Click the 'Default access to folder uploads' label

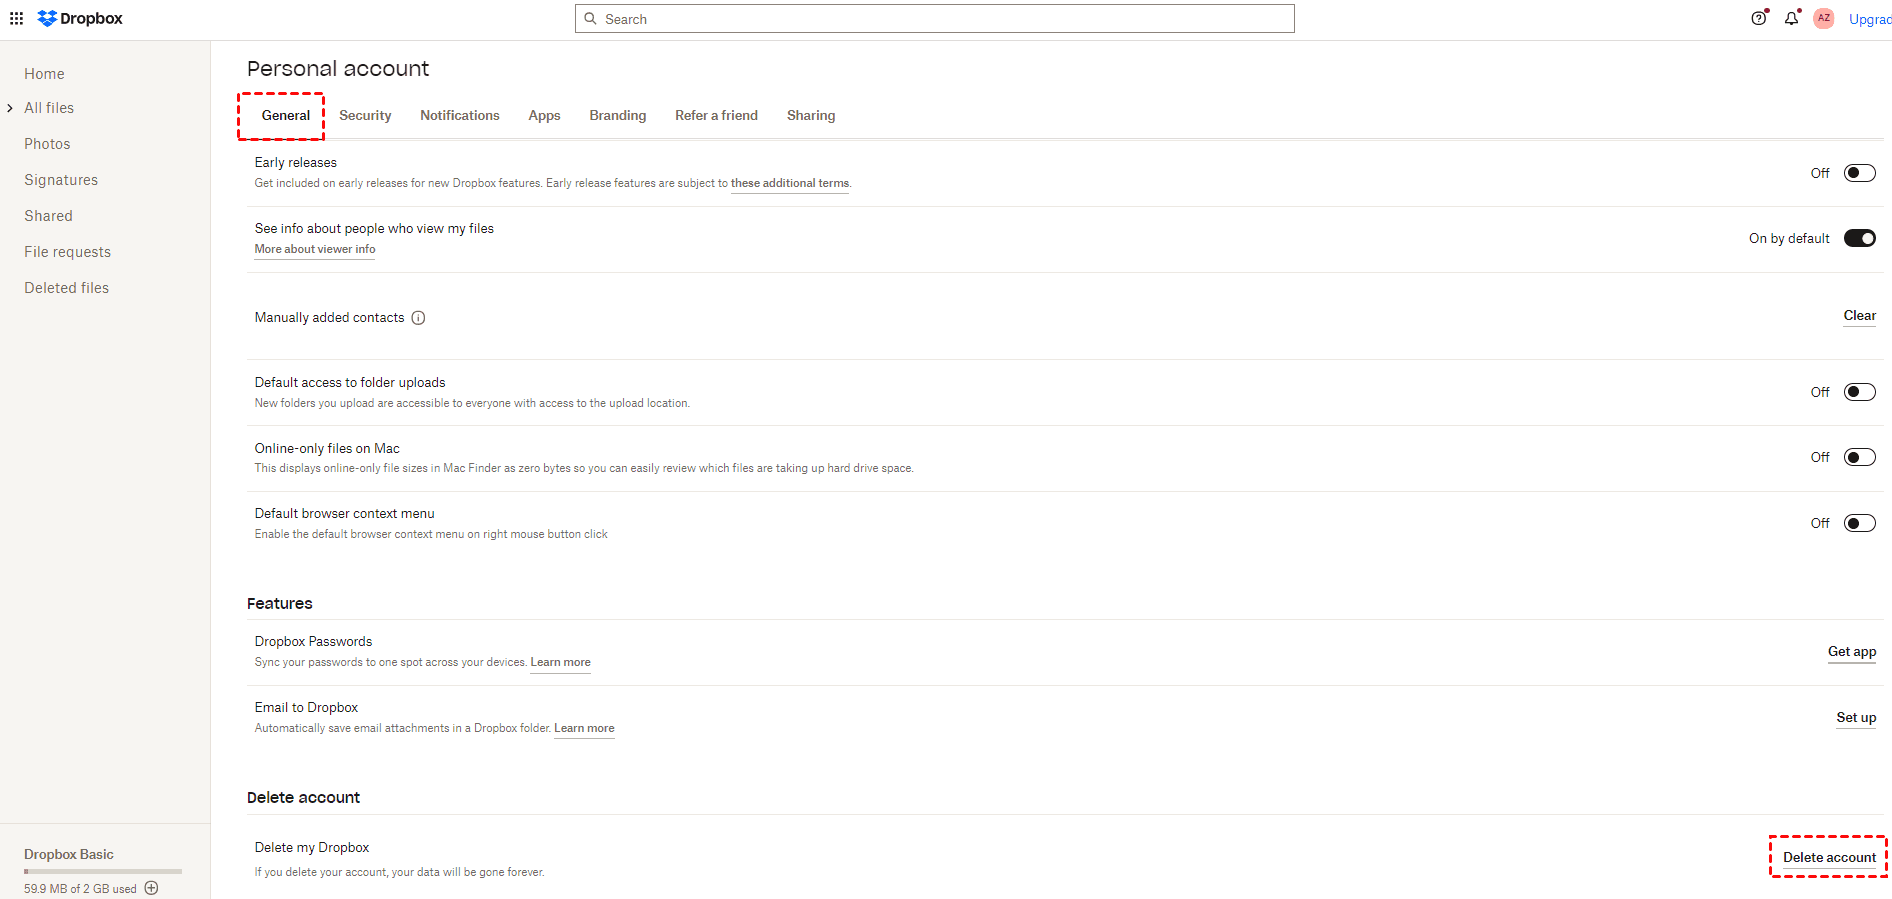coord(350,383)
